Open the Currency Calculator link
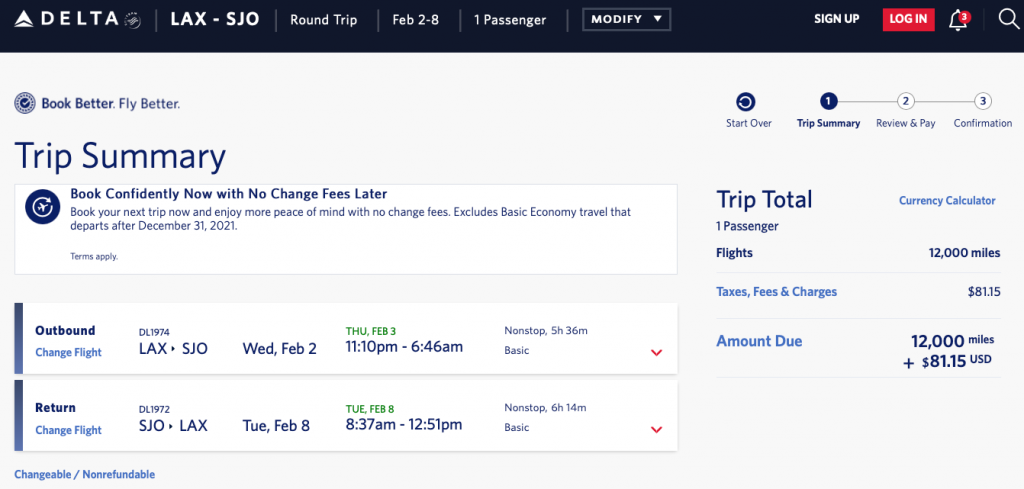This screenshot has width=1024, height=489. (947, 201)
